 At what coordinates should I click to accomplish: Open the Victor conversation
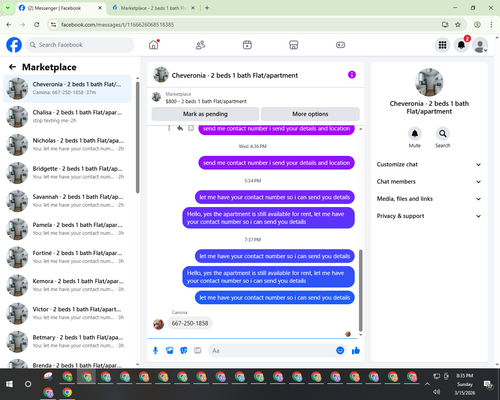point(68,313)
